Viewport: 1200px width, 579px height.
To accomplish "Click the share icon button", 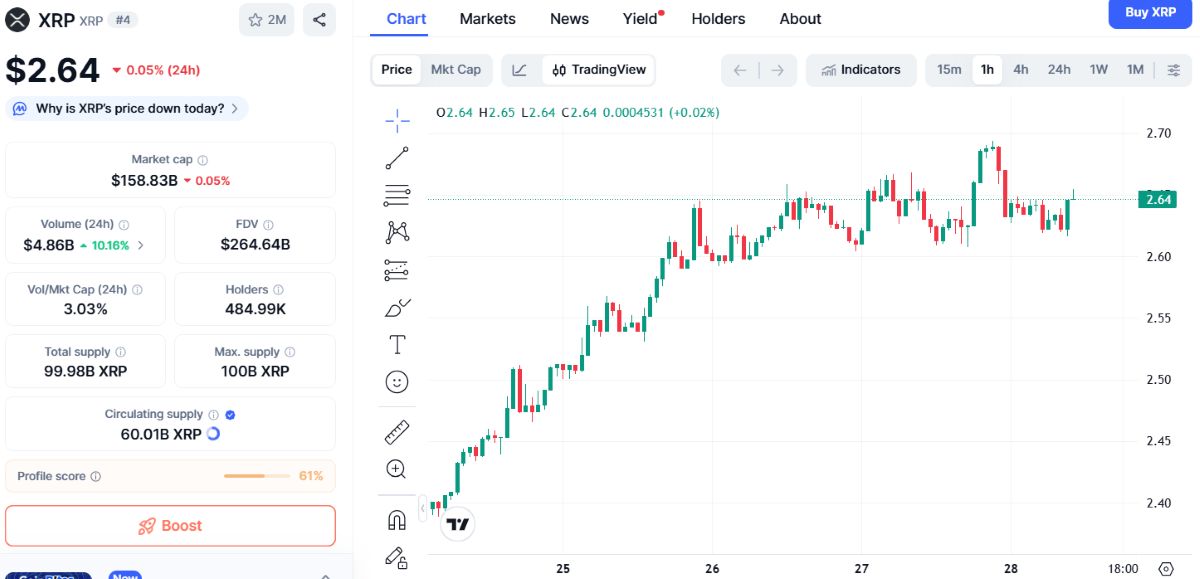I will click(318, 19).
